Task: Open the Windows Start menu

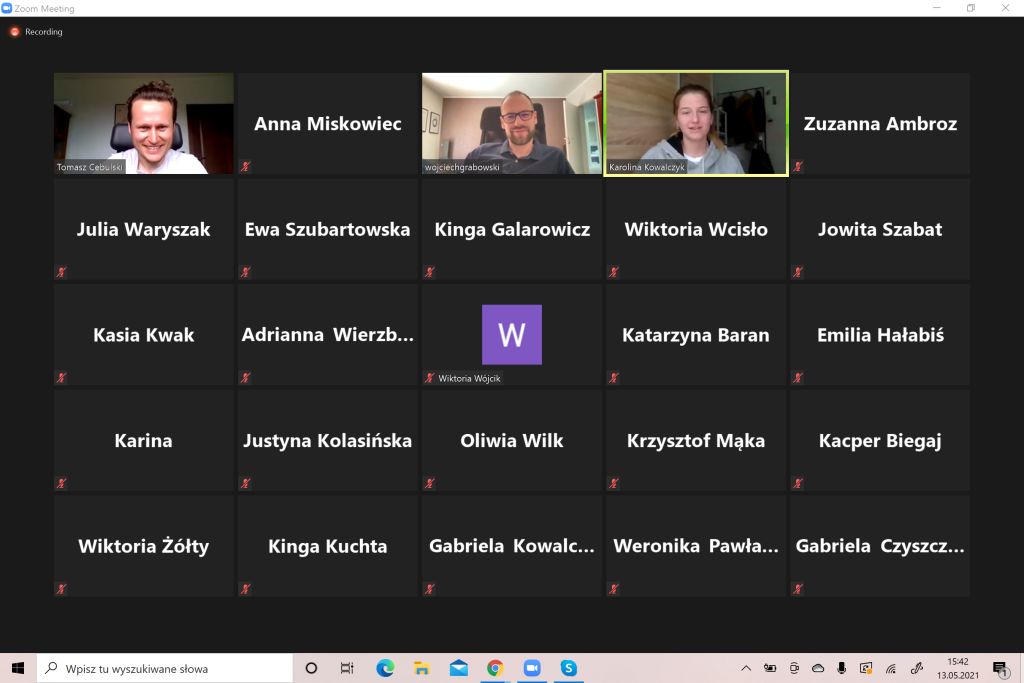Action: tap(17, 668)
